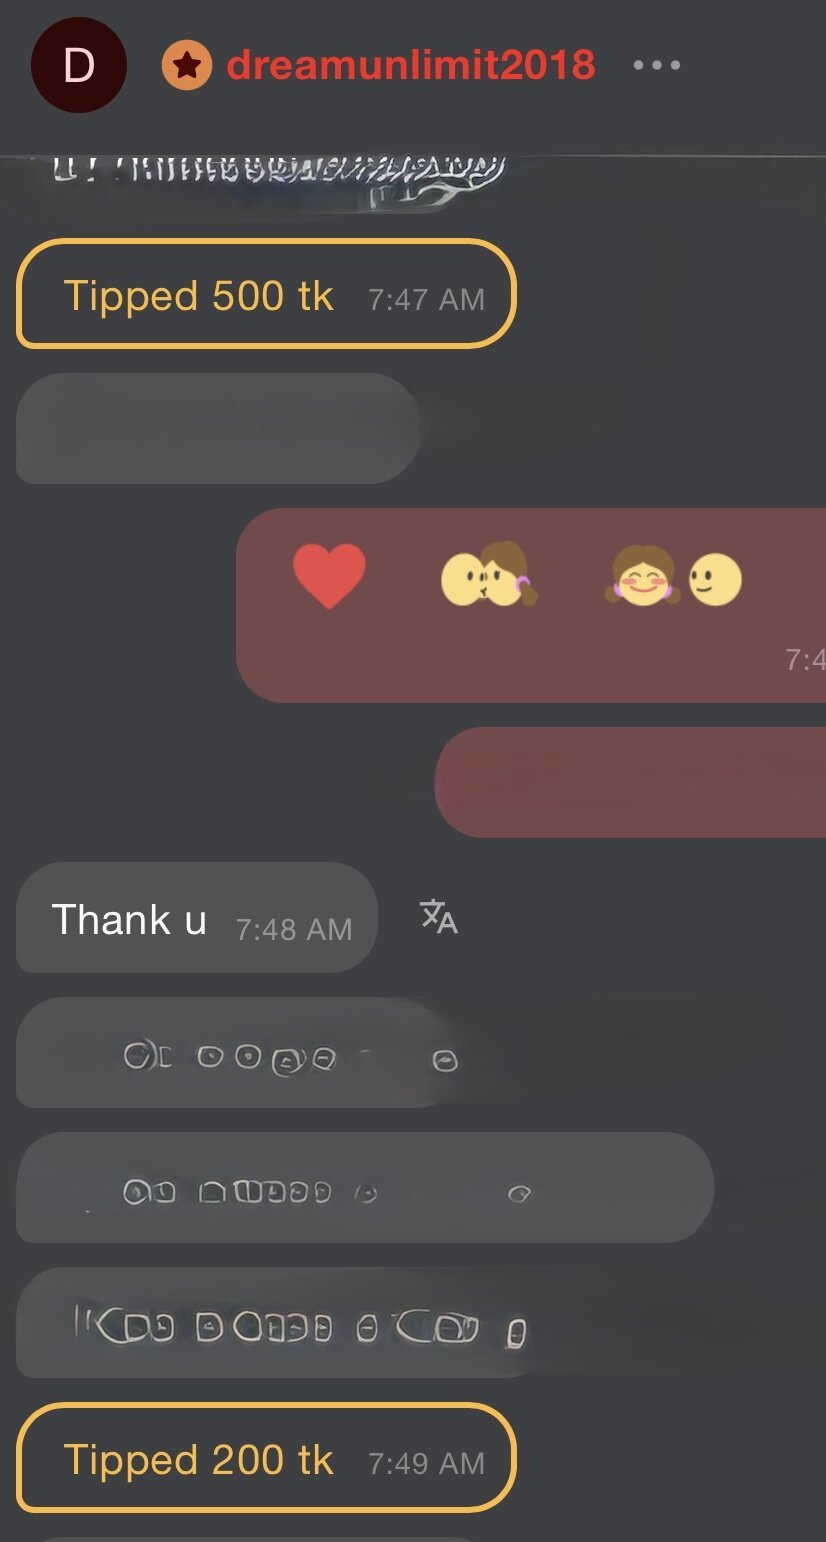This screenshot has height=1542, width=826.
Task: Tap the kissing couple emoji
Action: point(488,575)
